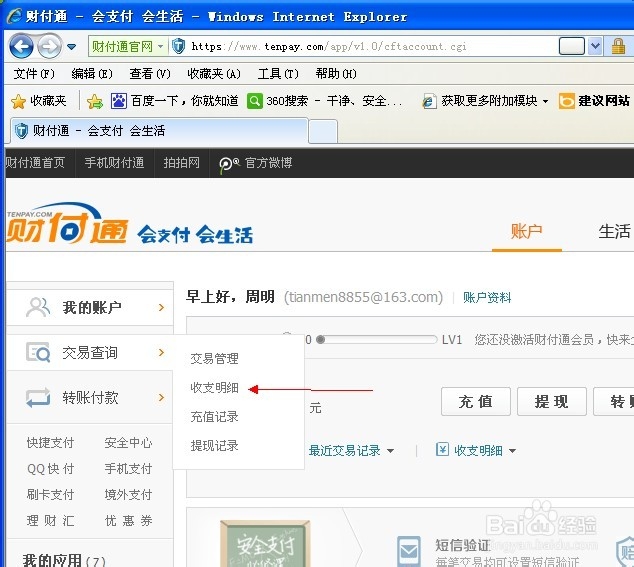
Task: Click the 短信验证 envelope icon
Action: point(409,551)
